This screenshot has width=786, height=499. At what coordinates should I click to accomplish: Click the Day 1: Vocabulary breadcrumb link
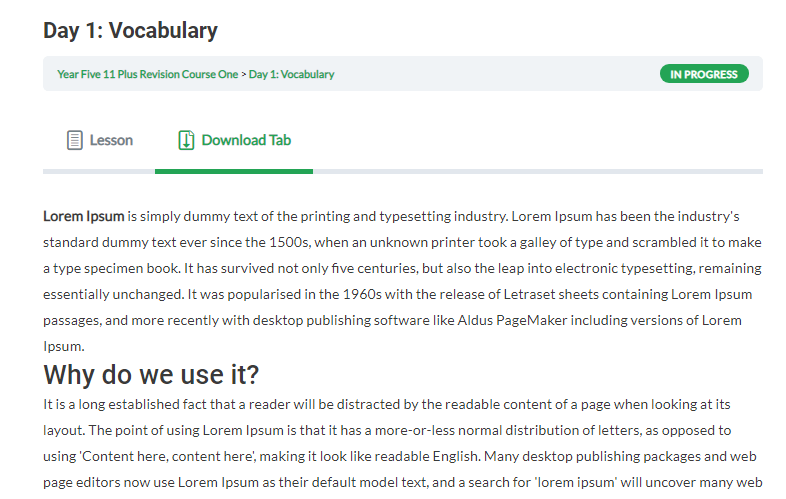click(x=291, y=74)
